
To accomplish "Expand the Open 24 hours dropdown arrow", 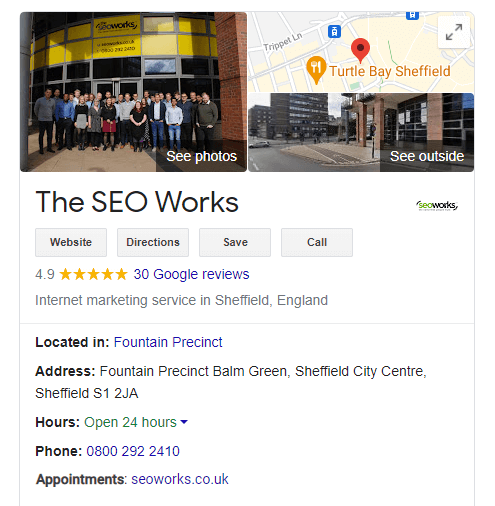I will coord(184,422).
